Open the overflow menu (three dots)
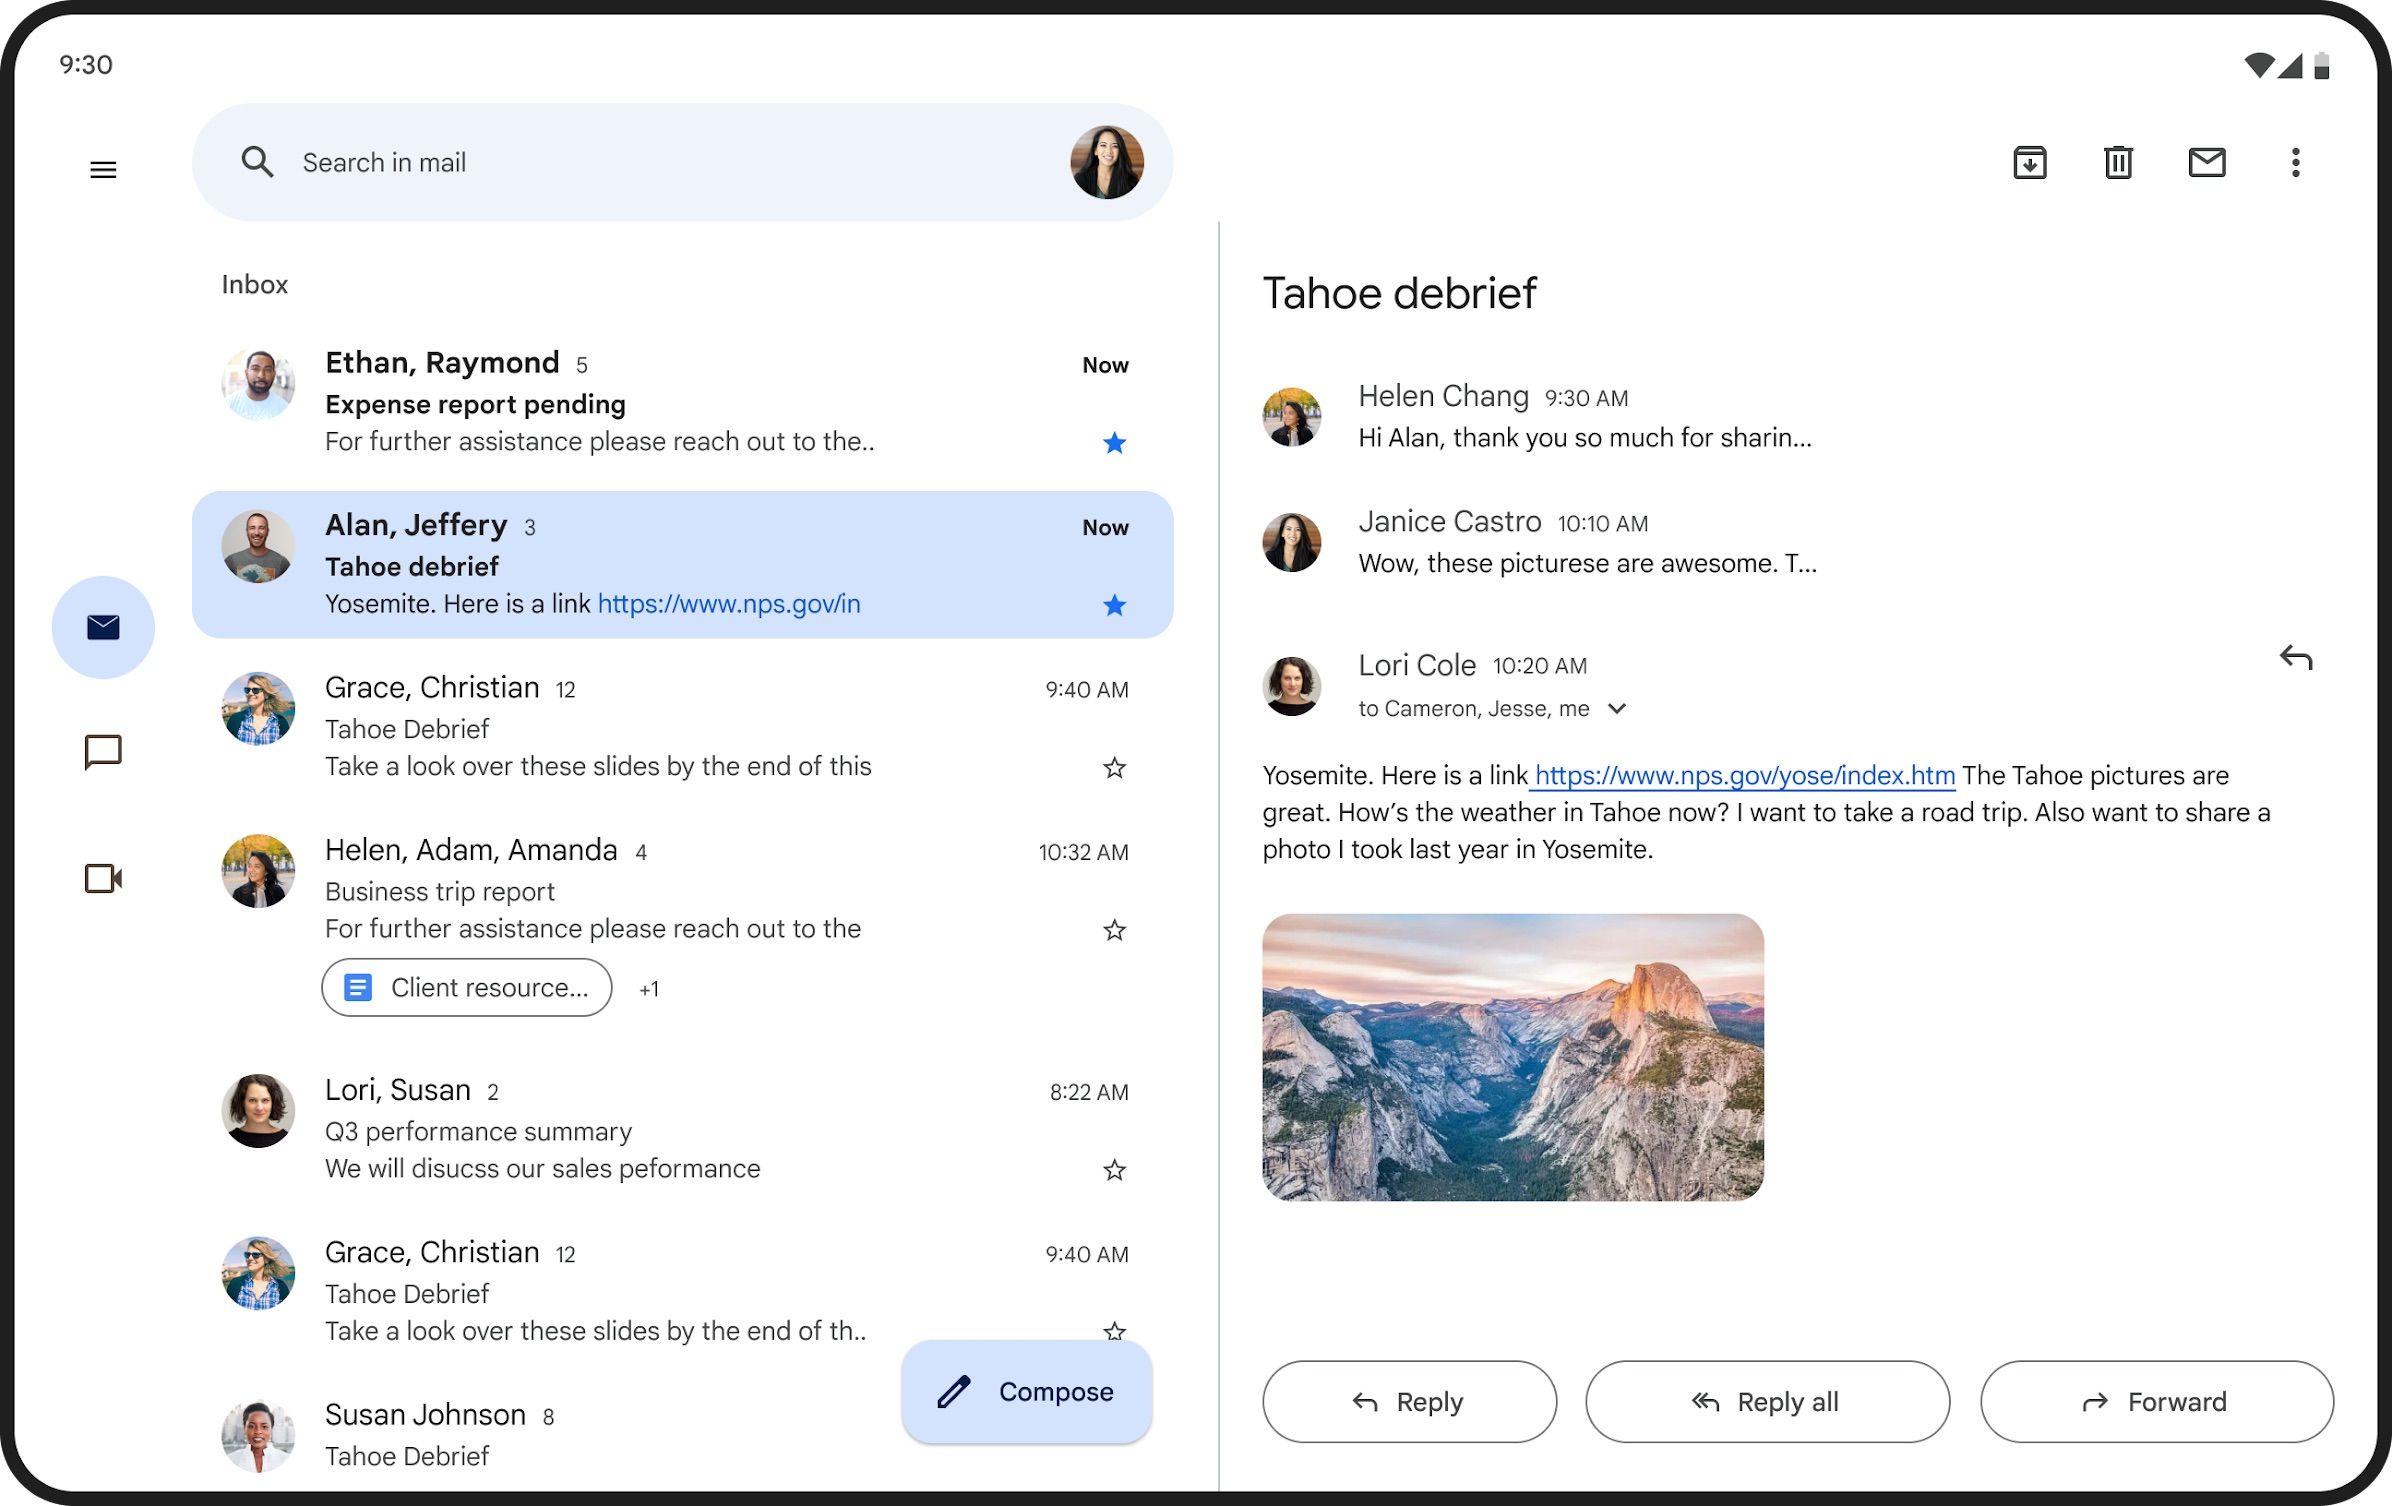Viewport: 2392px width, 1506px height. [x=2296, y=161]
